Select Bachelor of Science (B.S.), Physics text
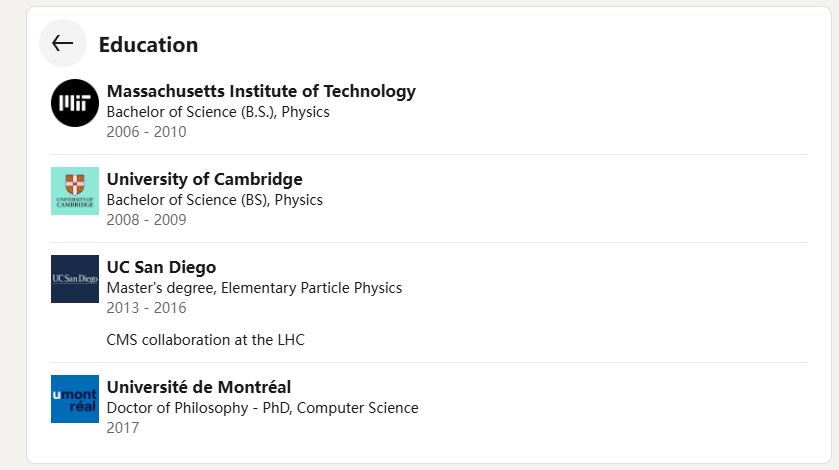This screenshot has height=470, width=839. point(218,112)
